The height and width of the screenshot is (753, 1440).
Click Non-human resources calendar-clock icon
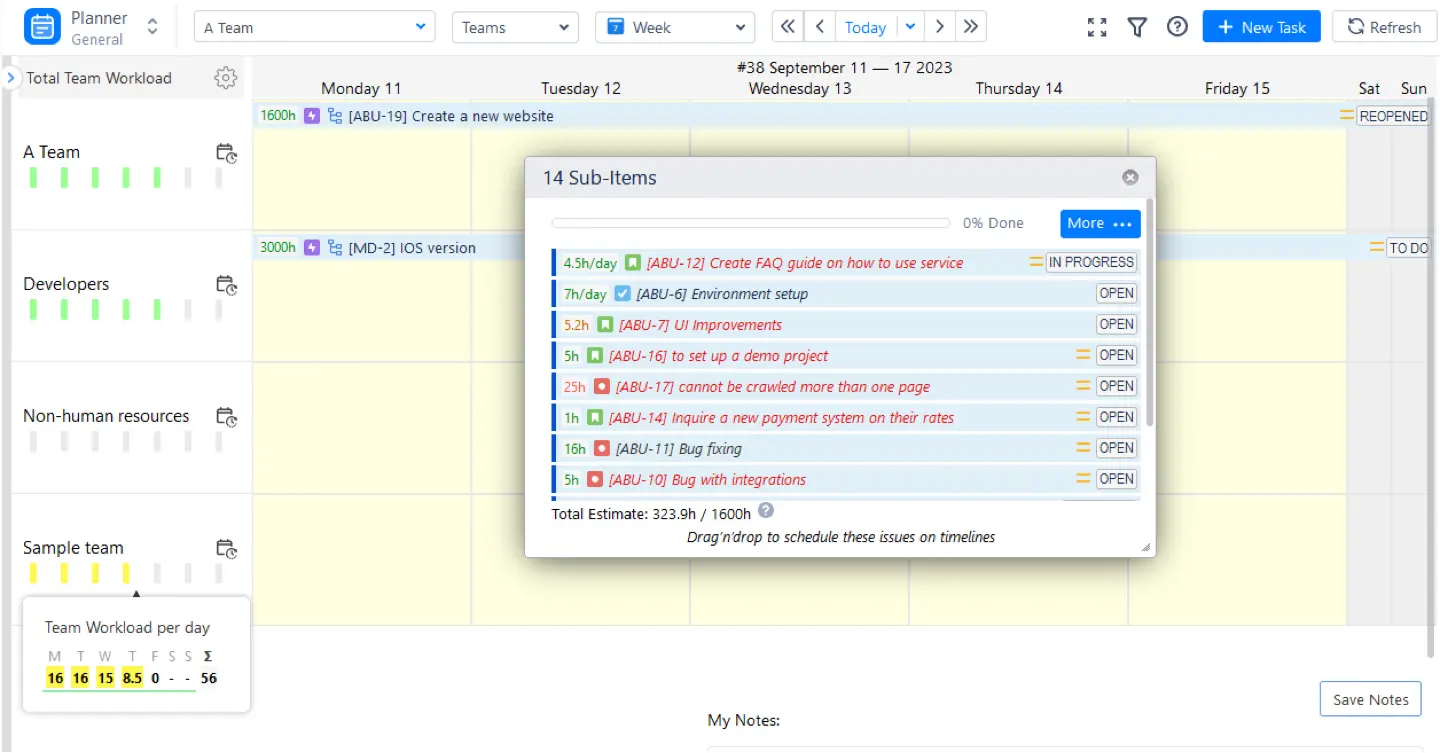point(227,417)
